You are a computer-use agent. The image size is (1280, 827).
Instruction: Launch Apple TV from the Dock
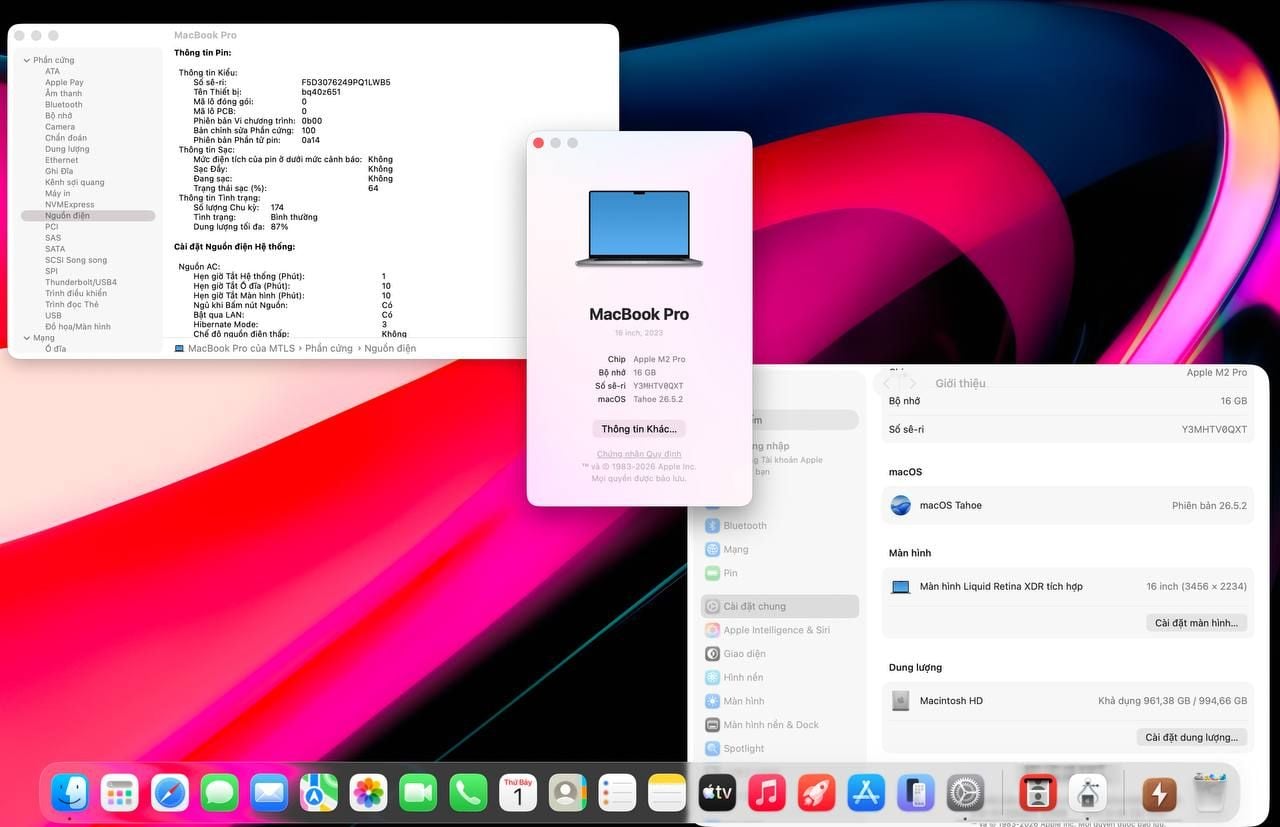(x=717, y=793)
